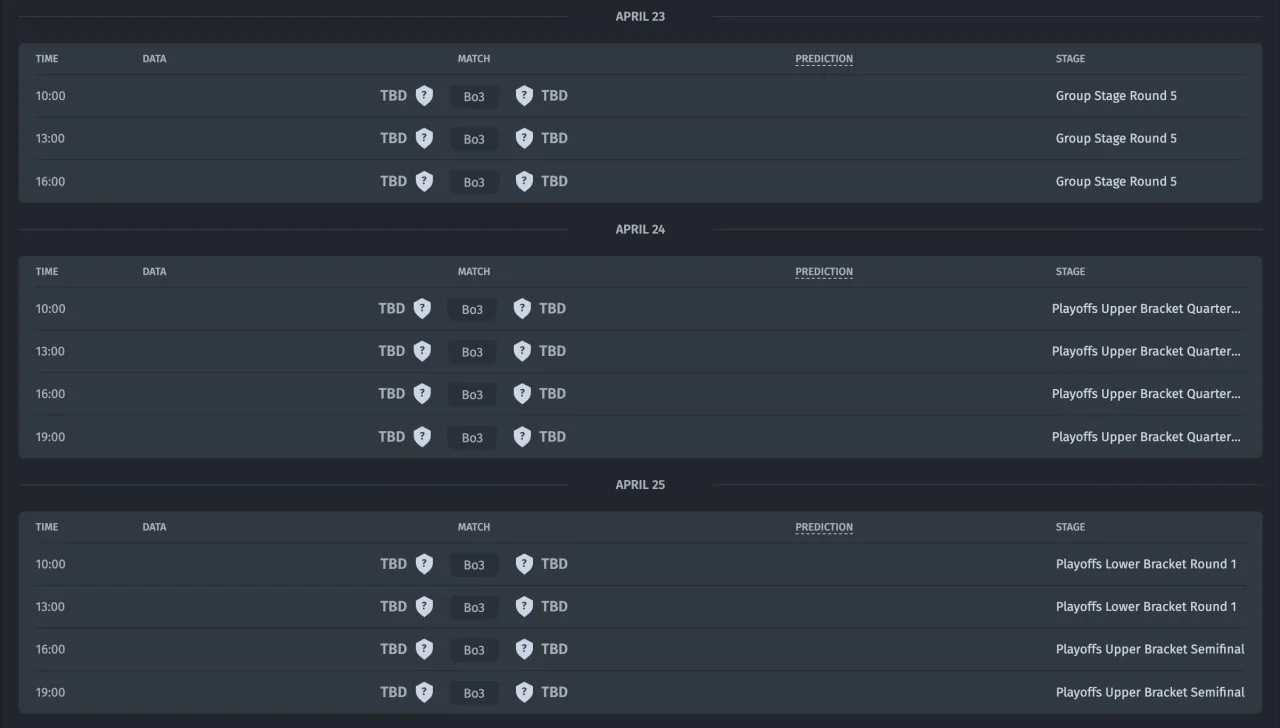1280x728 pixels.
Task: Click left team shield icon, April 23 10:00 match
Action: pos(424,96)
